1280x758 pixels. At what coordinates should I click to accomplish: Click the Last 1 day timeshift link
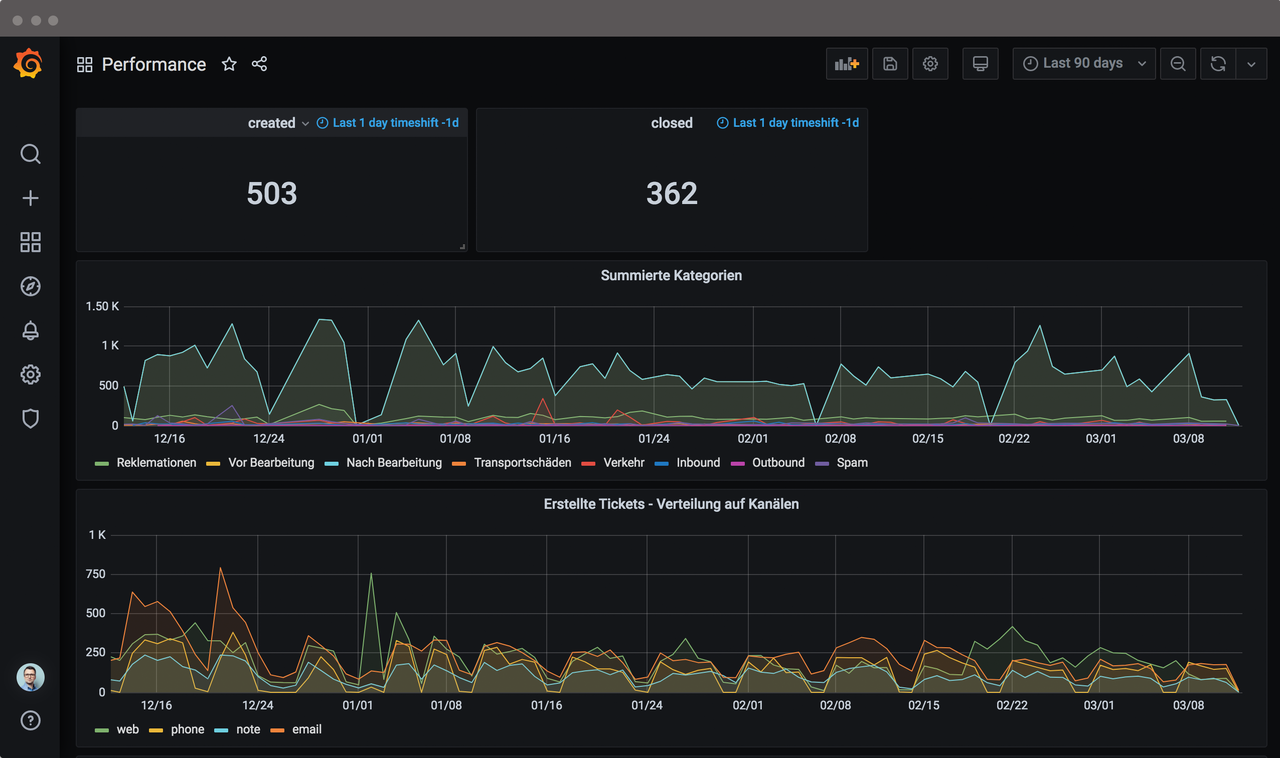[388, 122]
